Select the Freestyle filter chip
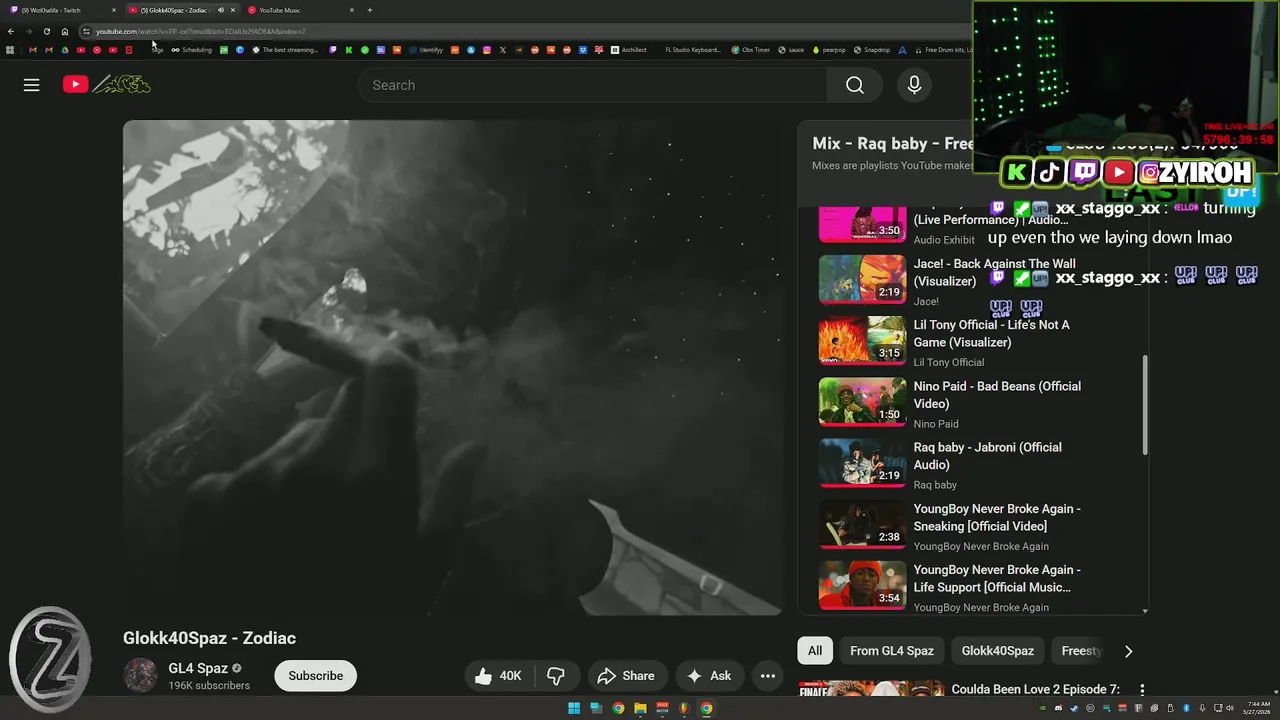 (1081, 651)
